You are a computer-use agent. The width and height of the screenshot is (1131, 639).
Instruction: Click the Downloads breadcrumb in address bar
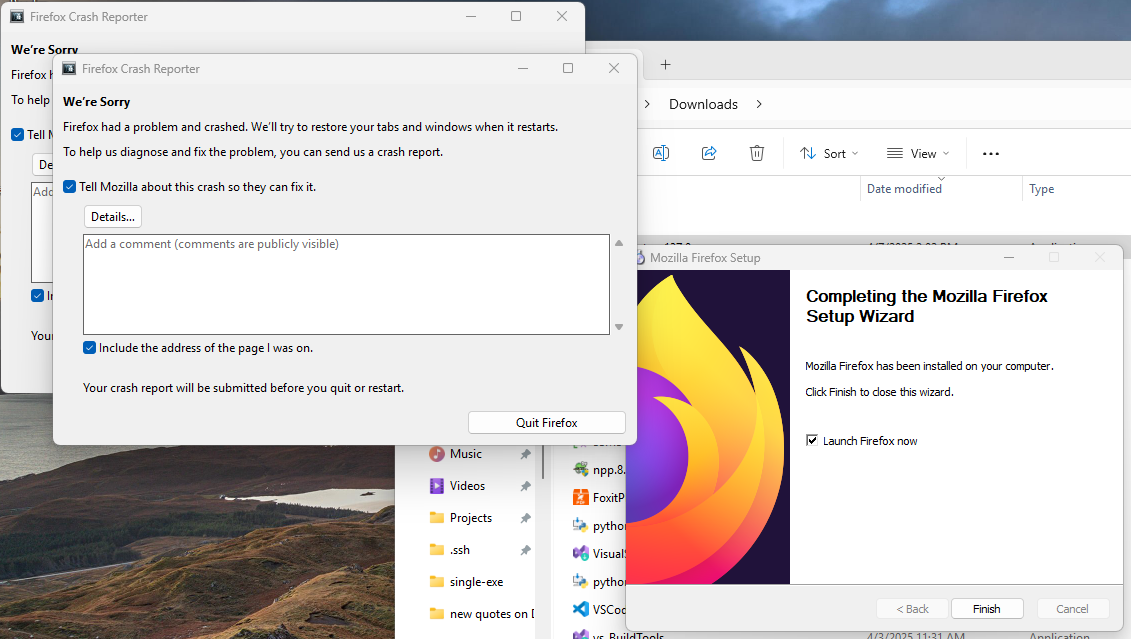pos(703,105)
